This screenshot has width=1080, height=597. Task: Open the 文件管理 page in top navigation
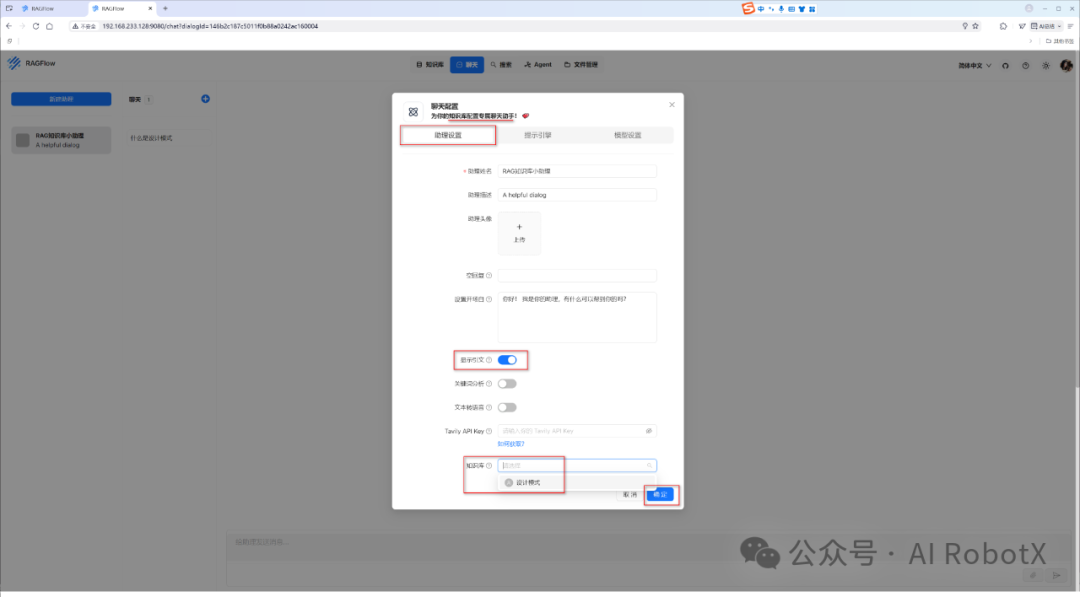[x=581, y=65]
